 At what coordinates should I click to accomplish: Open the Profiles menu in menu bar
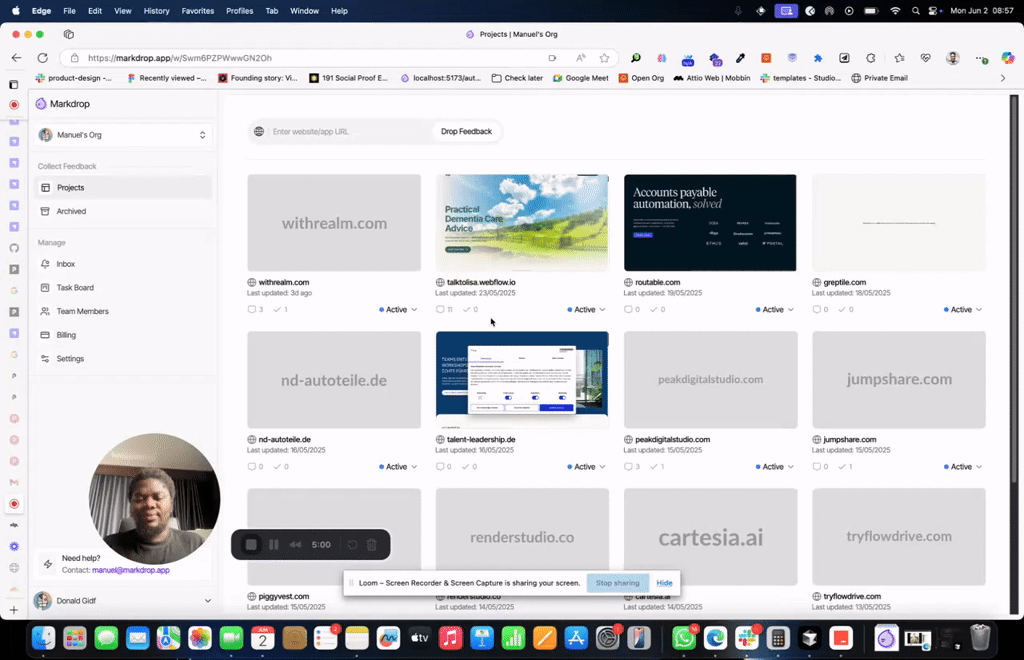tap(239, 10)
